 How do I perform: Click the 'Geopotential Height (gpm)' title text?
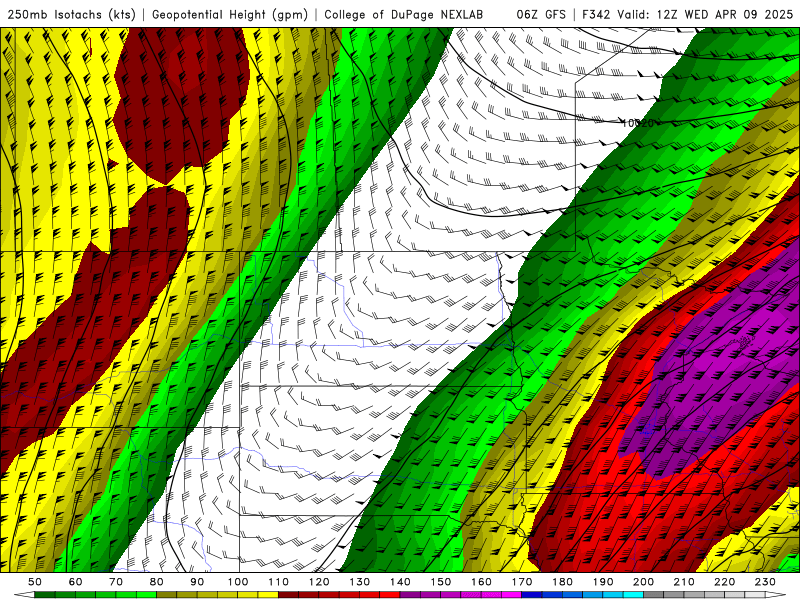coord(230,14)
